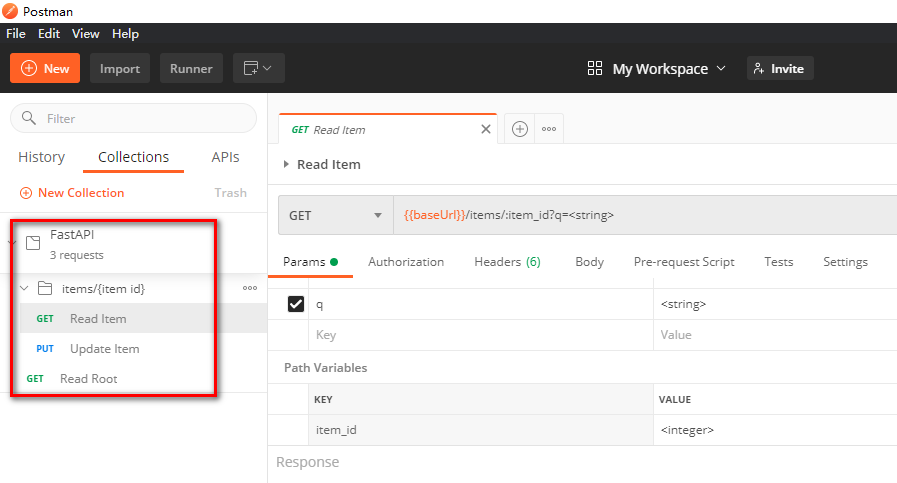Click the search magnifier icon in filter
This screenshot has width=897, height=483.
pyautogui.click(x=29, y=118)
